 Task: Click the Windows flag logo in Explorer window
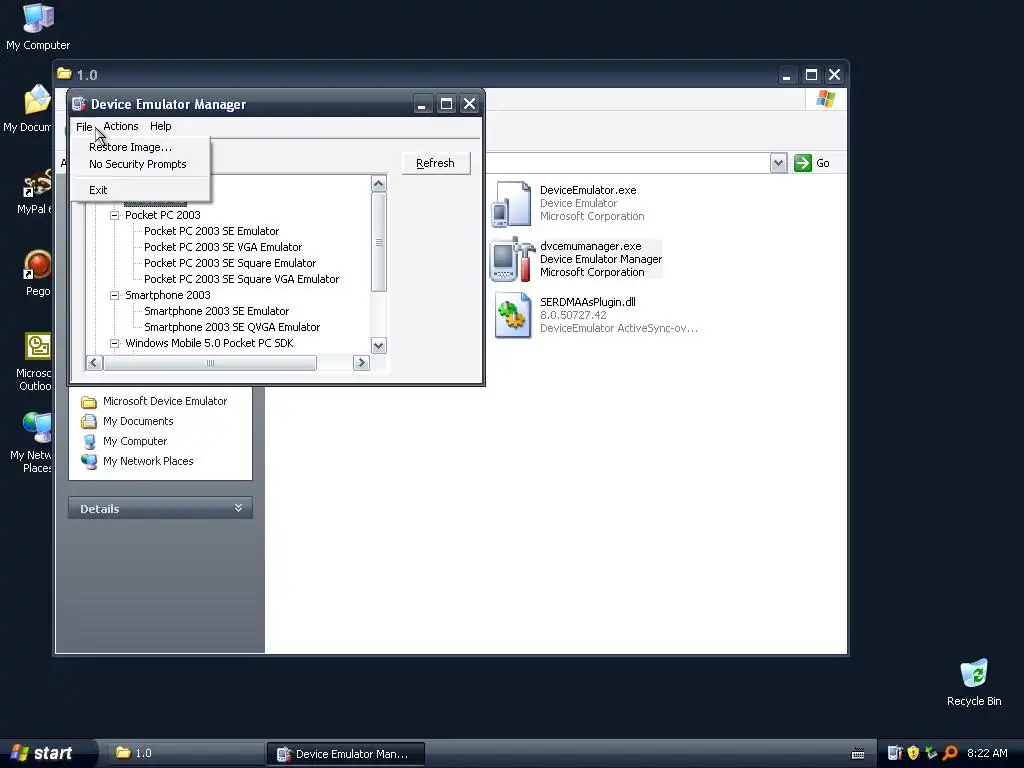click(825, 99)
